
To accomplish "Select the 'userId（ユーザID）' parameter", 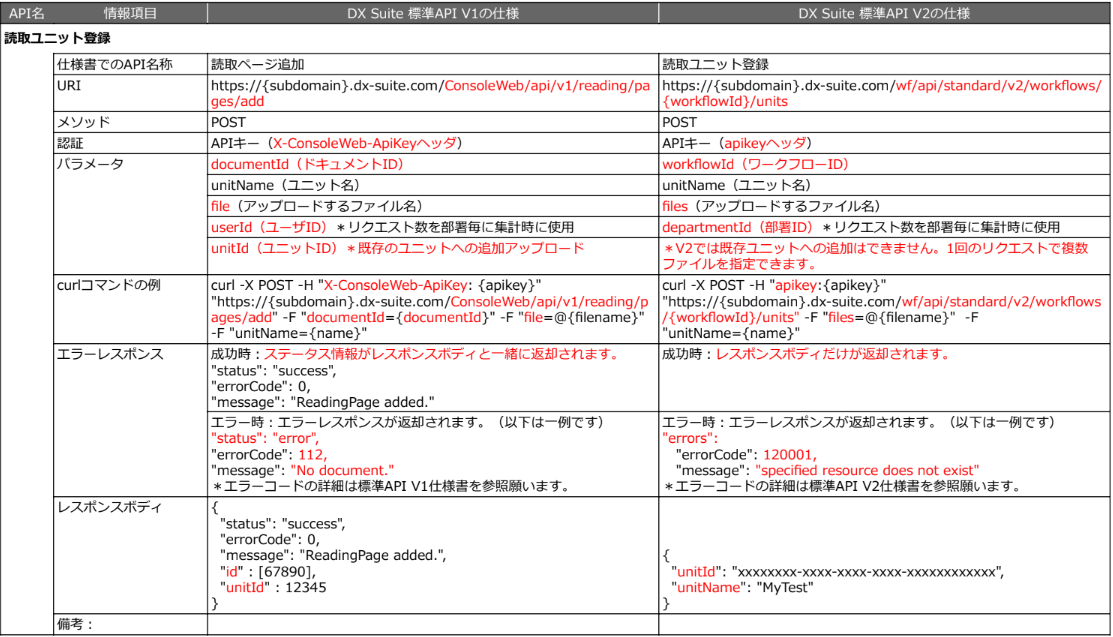I will coord(269,227).
